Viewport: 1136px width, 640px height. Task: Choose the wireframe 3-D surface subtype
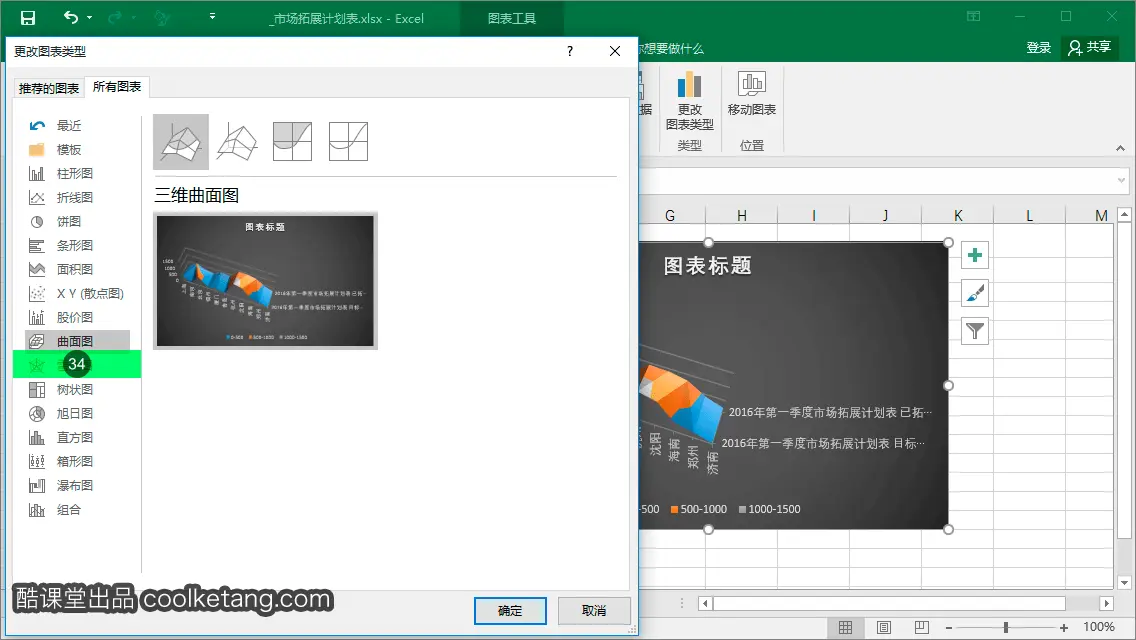[x=237, y=141]
